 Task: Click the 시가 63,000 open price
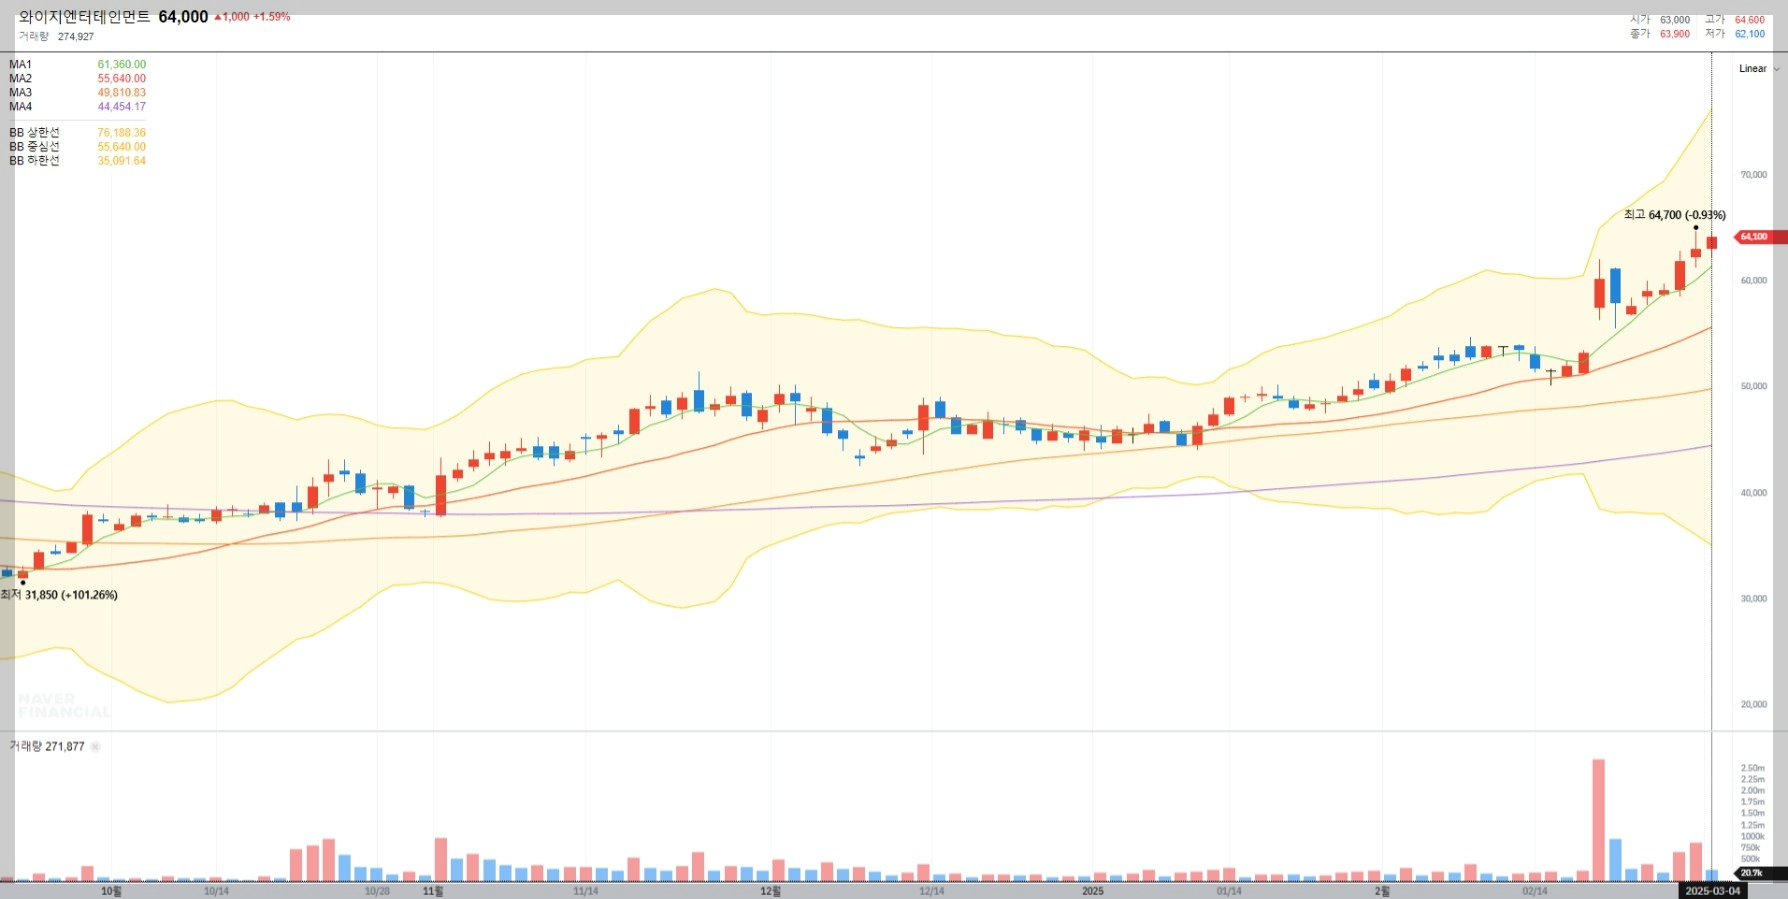(1660, 20)
